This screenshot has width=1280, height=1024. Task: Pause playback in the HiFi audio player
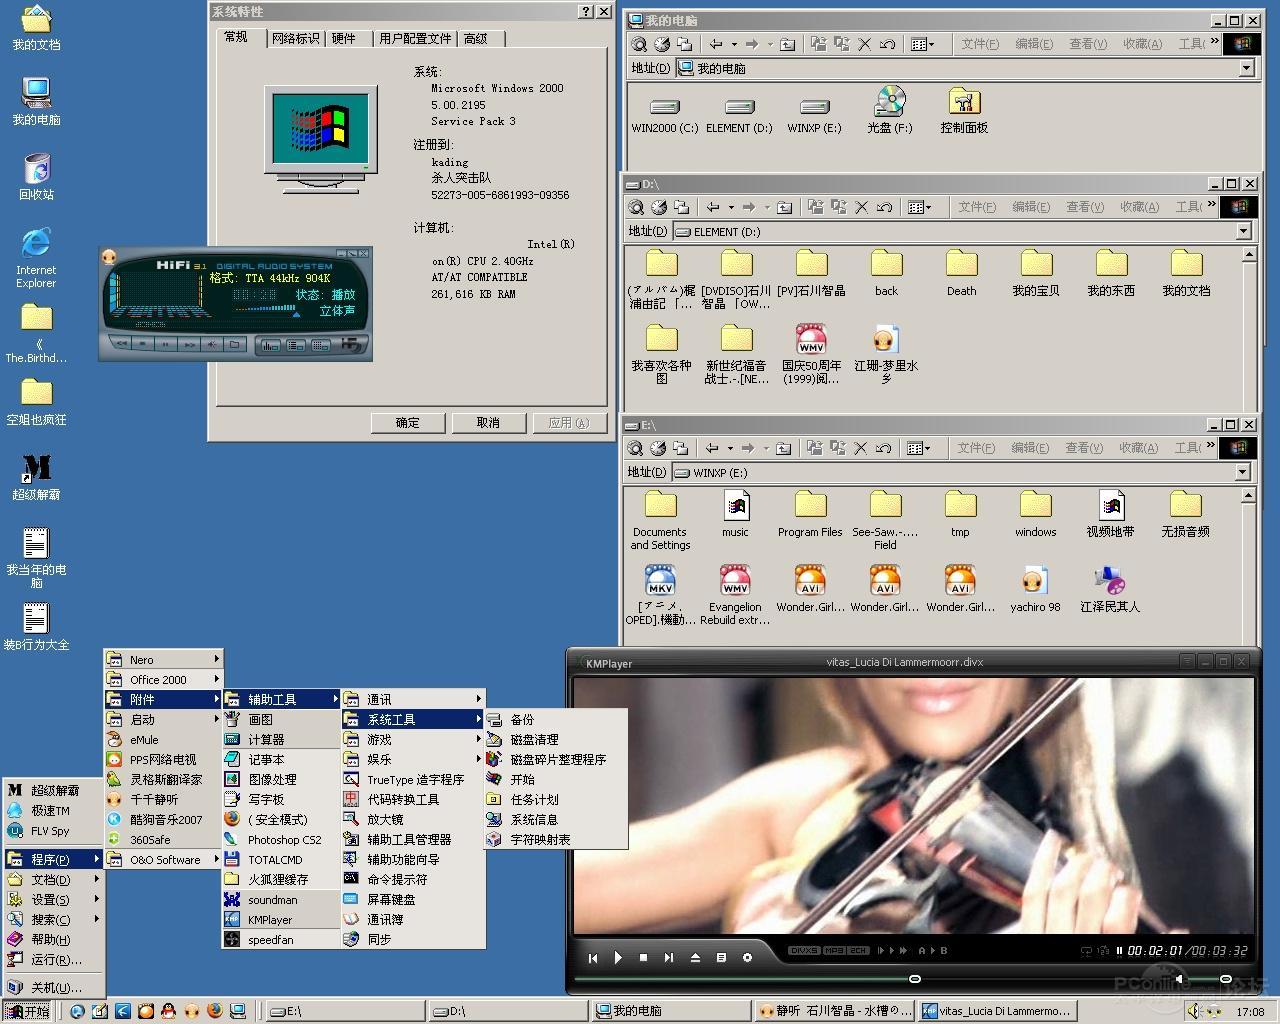165,344
